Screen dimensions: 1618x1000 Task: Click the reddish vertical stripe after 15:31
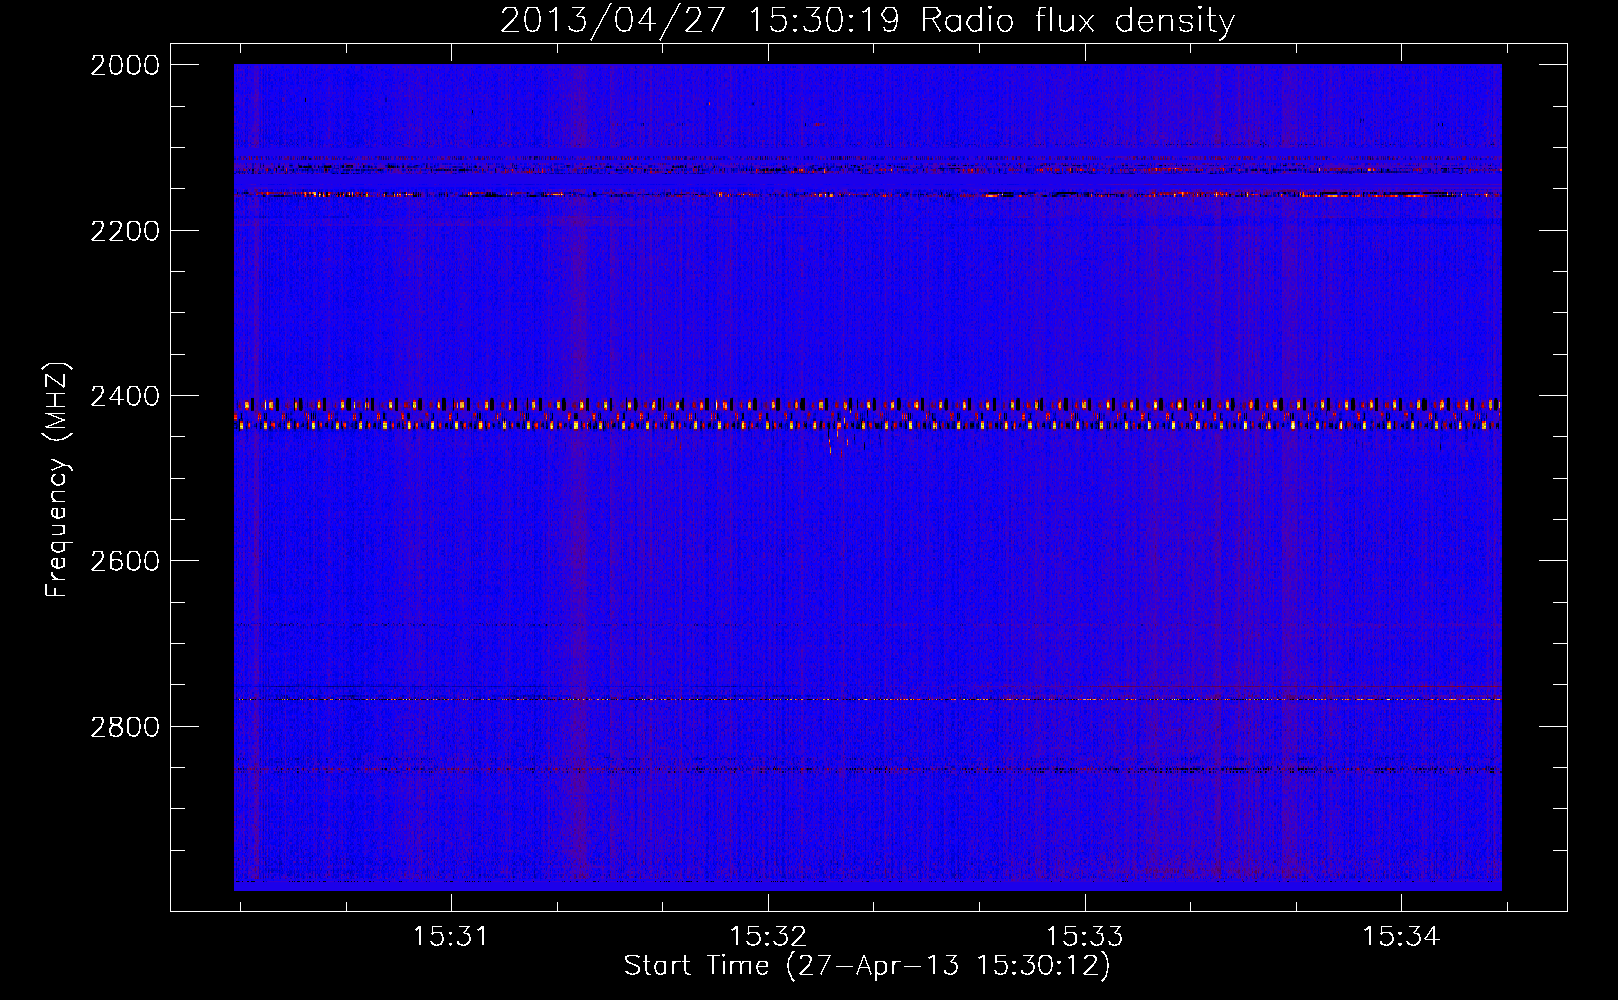coord(579,500)
